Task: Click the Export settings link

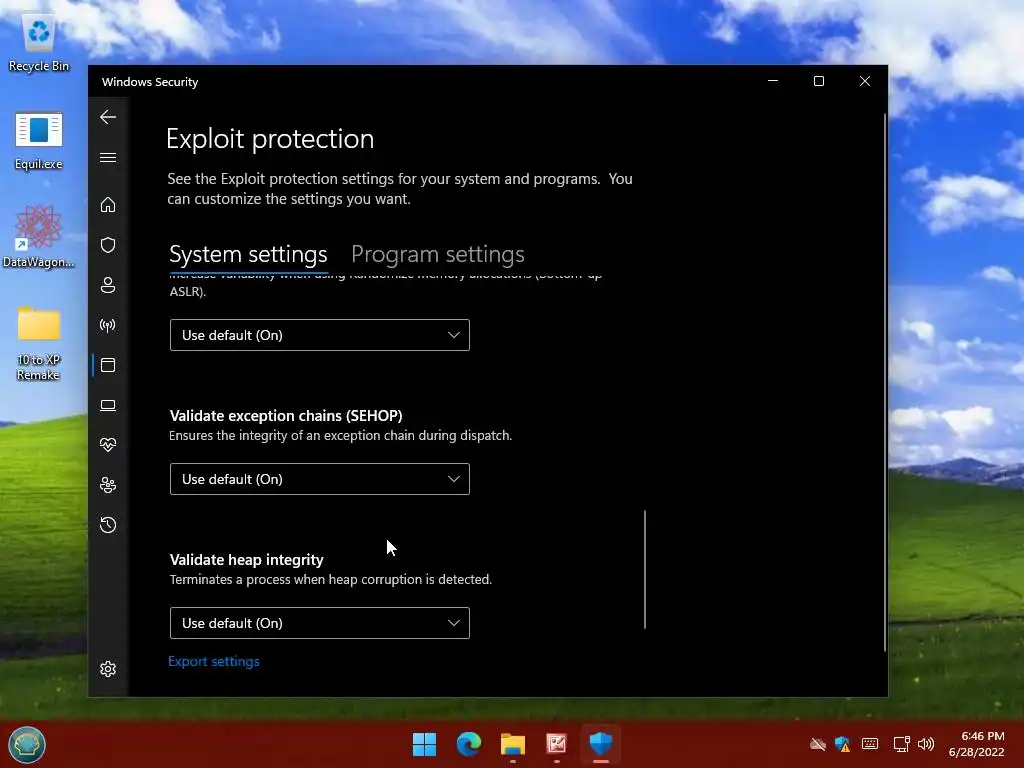Action: point(214,662)
